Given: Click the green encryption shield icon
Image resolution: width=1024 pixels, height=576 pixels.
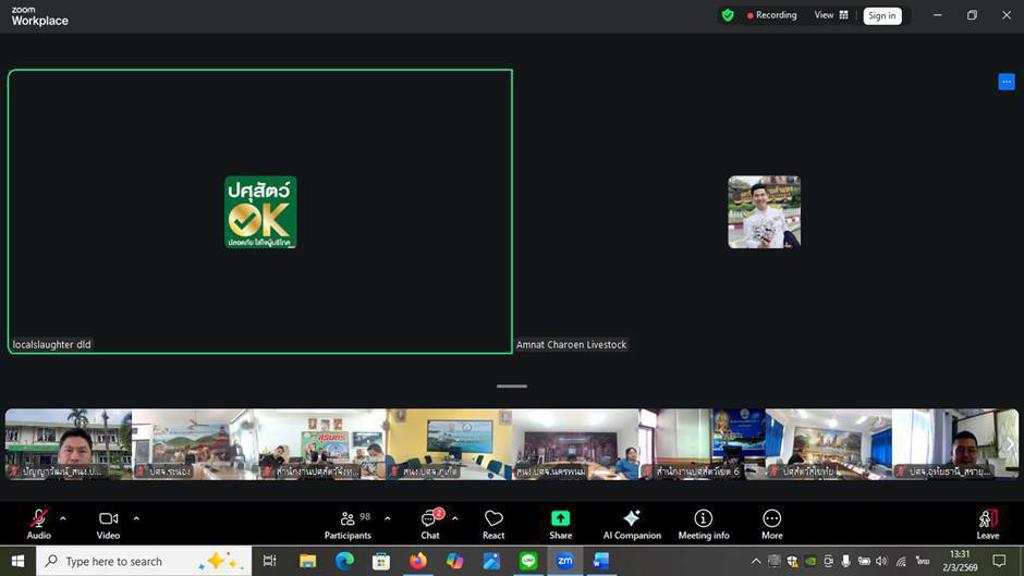Looking at the screenshot, I should pos(728,15).
